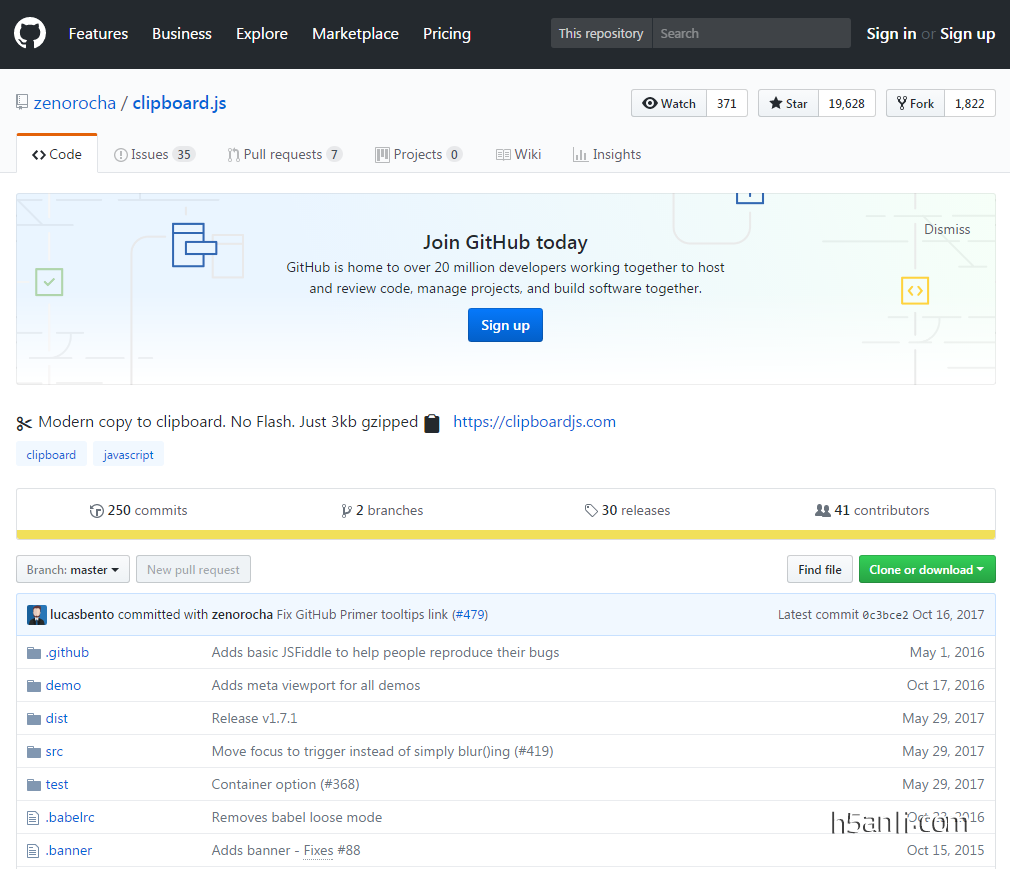Open the .babelrc file
The width and height of the screenshot is (1010, 869).
[70, 817]
